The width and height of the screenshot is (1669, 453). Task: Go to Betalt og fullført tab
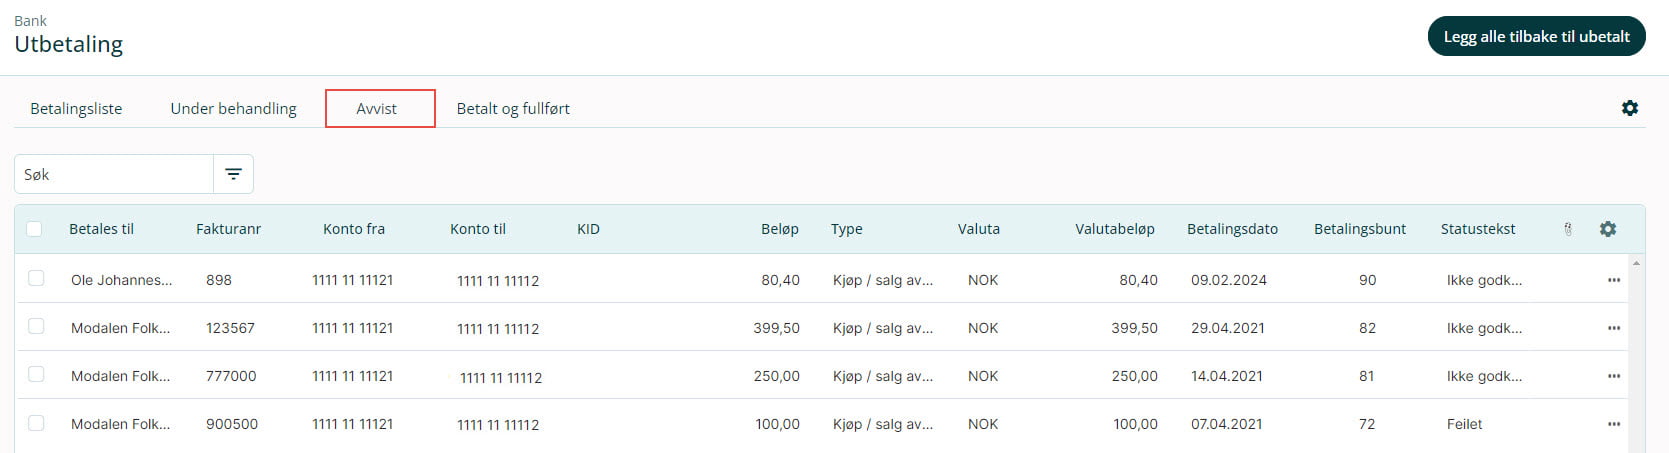(513, 109)
